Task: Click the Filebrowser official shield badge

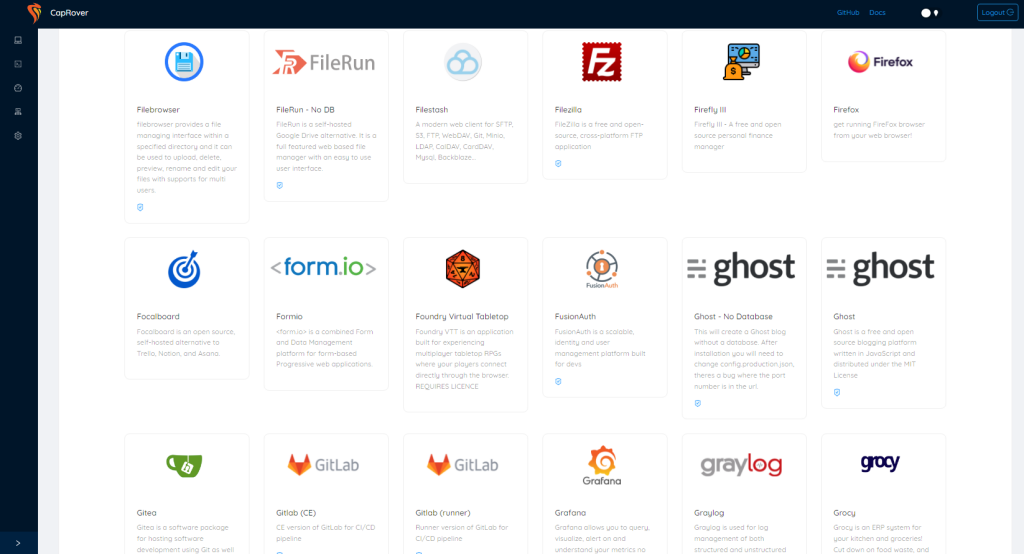Action: point(140,207)
